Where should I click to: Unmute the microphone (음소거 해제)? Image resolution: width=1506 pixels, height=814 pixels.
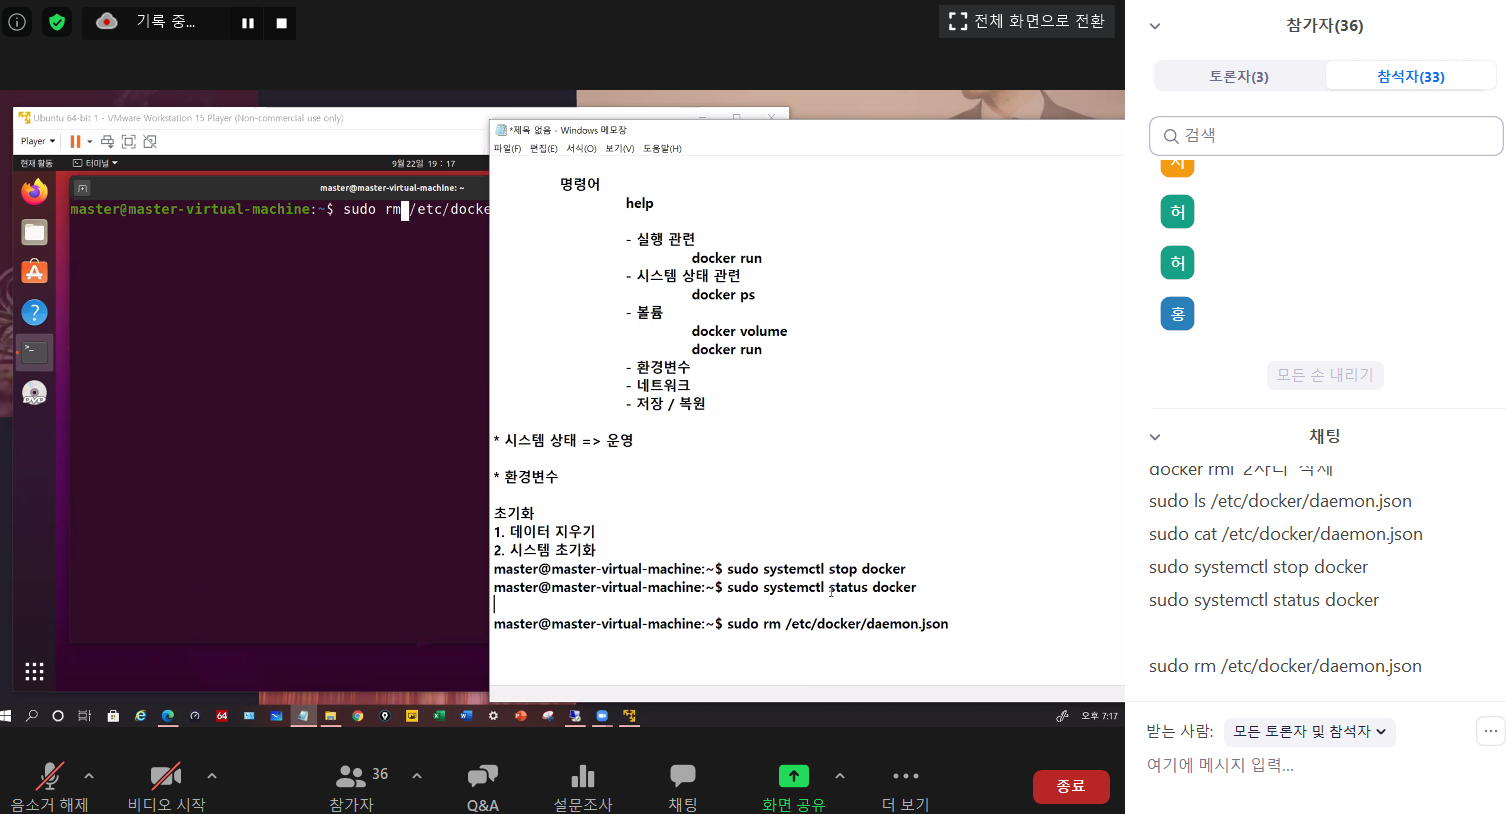click(49, 777)
